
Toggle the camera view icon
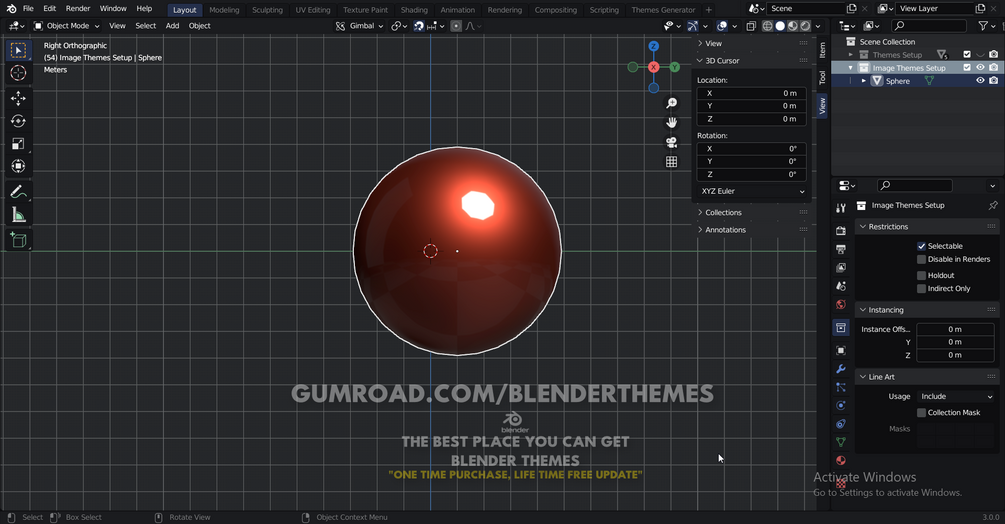671,142
